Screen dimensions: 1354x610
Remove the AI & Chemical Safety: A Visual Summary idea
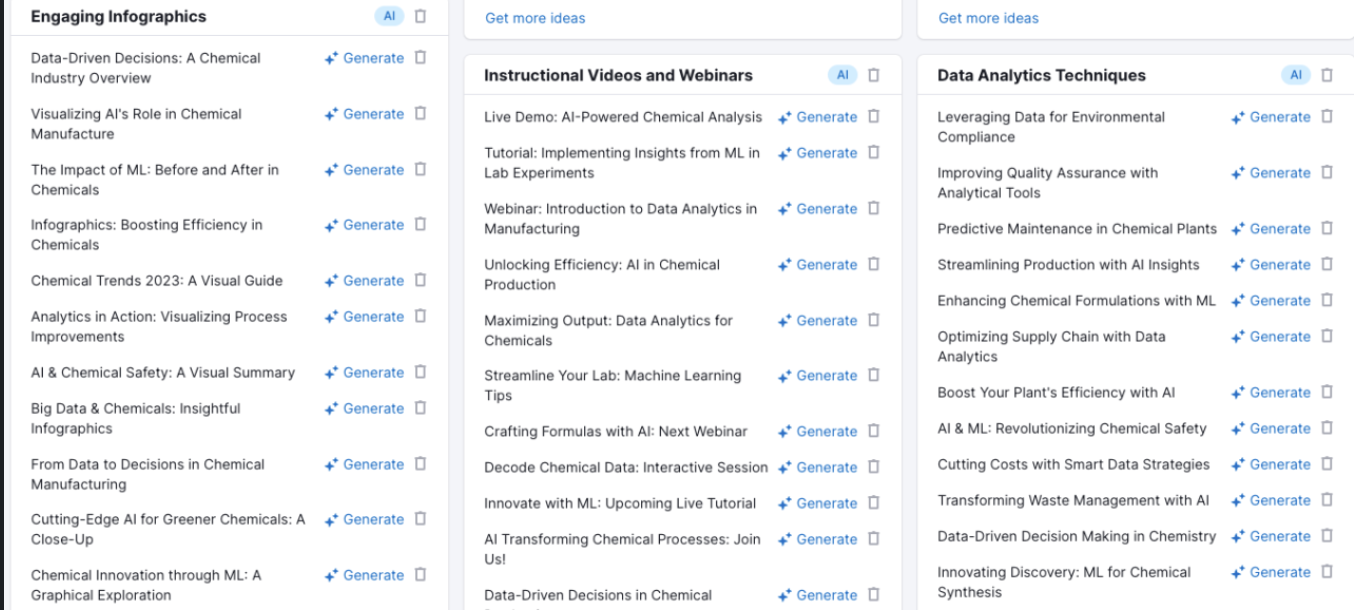coord(420,373)
